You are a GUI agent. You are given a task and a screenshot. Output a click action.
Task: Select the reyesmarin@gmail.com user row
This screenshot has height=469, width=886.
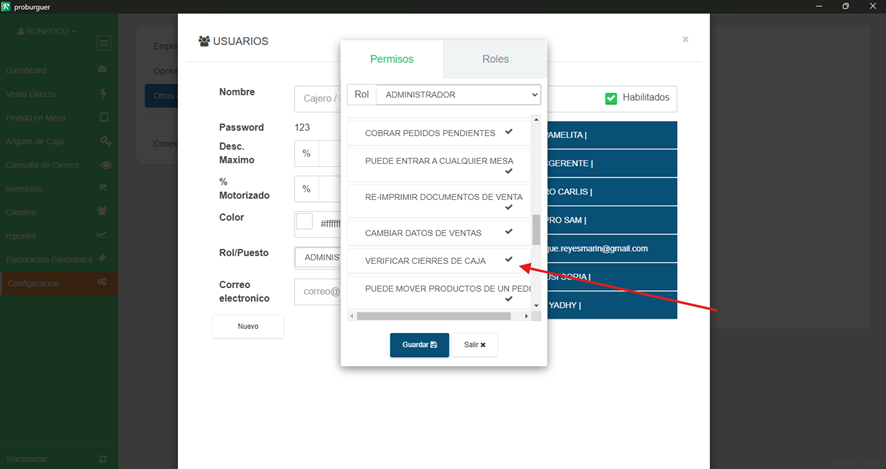[x=612, y=248]
